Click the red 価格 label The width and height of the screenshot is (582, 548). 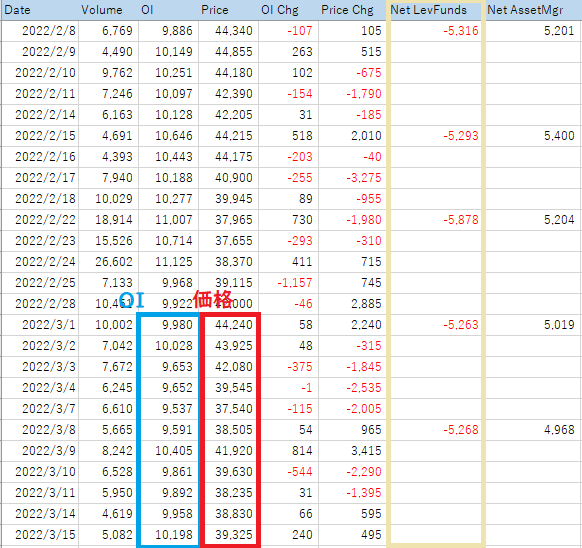coord(213,299)
